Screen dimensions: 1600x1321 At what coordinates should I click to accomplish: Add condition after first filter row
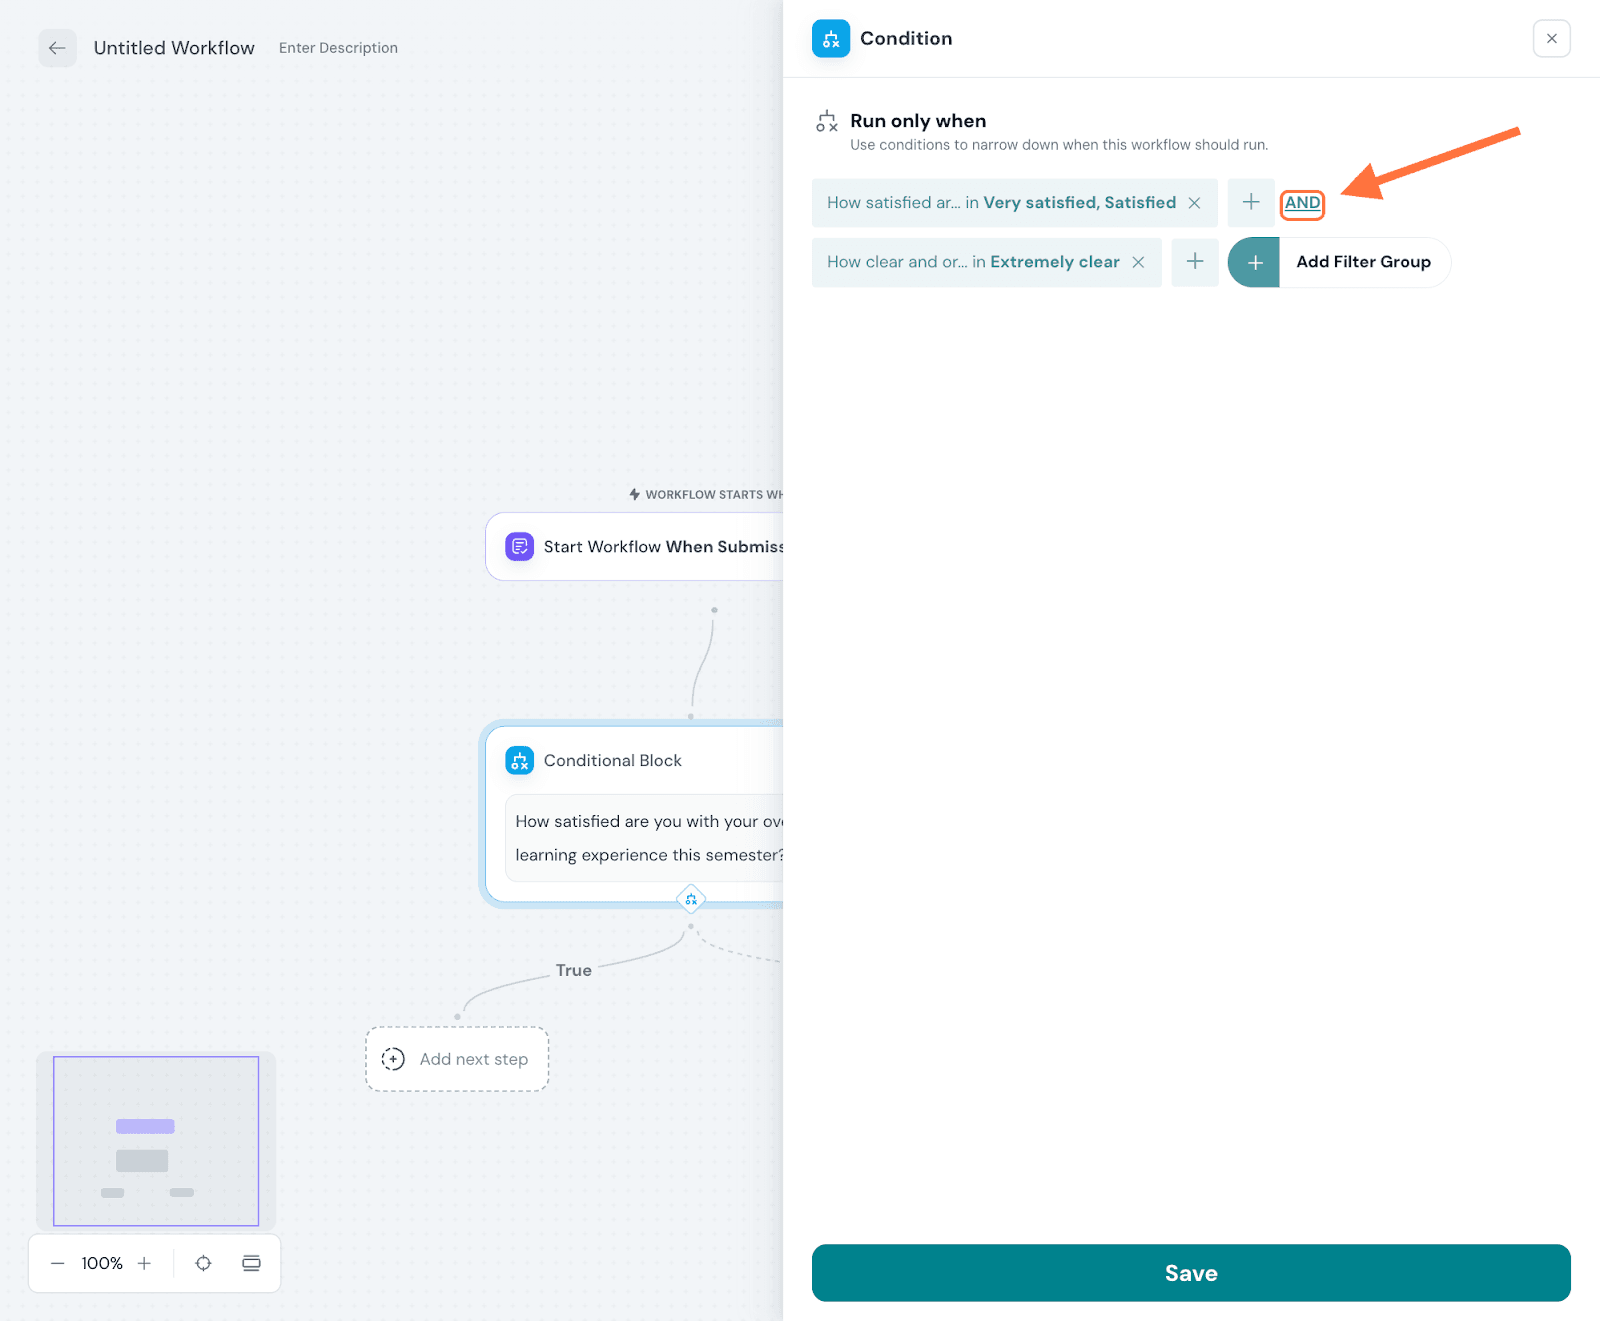(1250, 203)
